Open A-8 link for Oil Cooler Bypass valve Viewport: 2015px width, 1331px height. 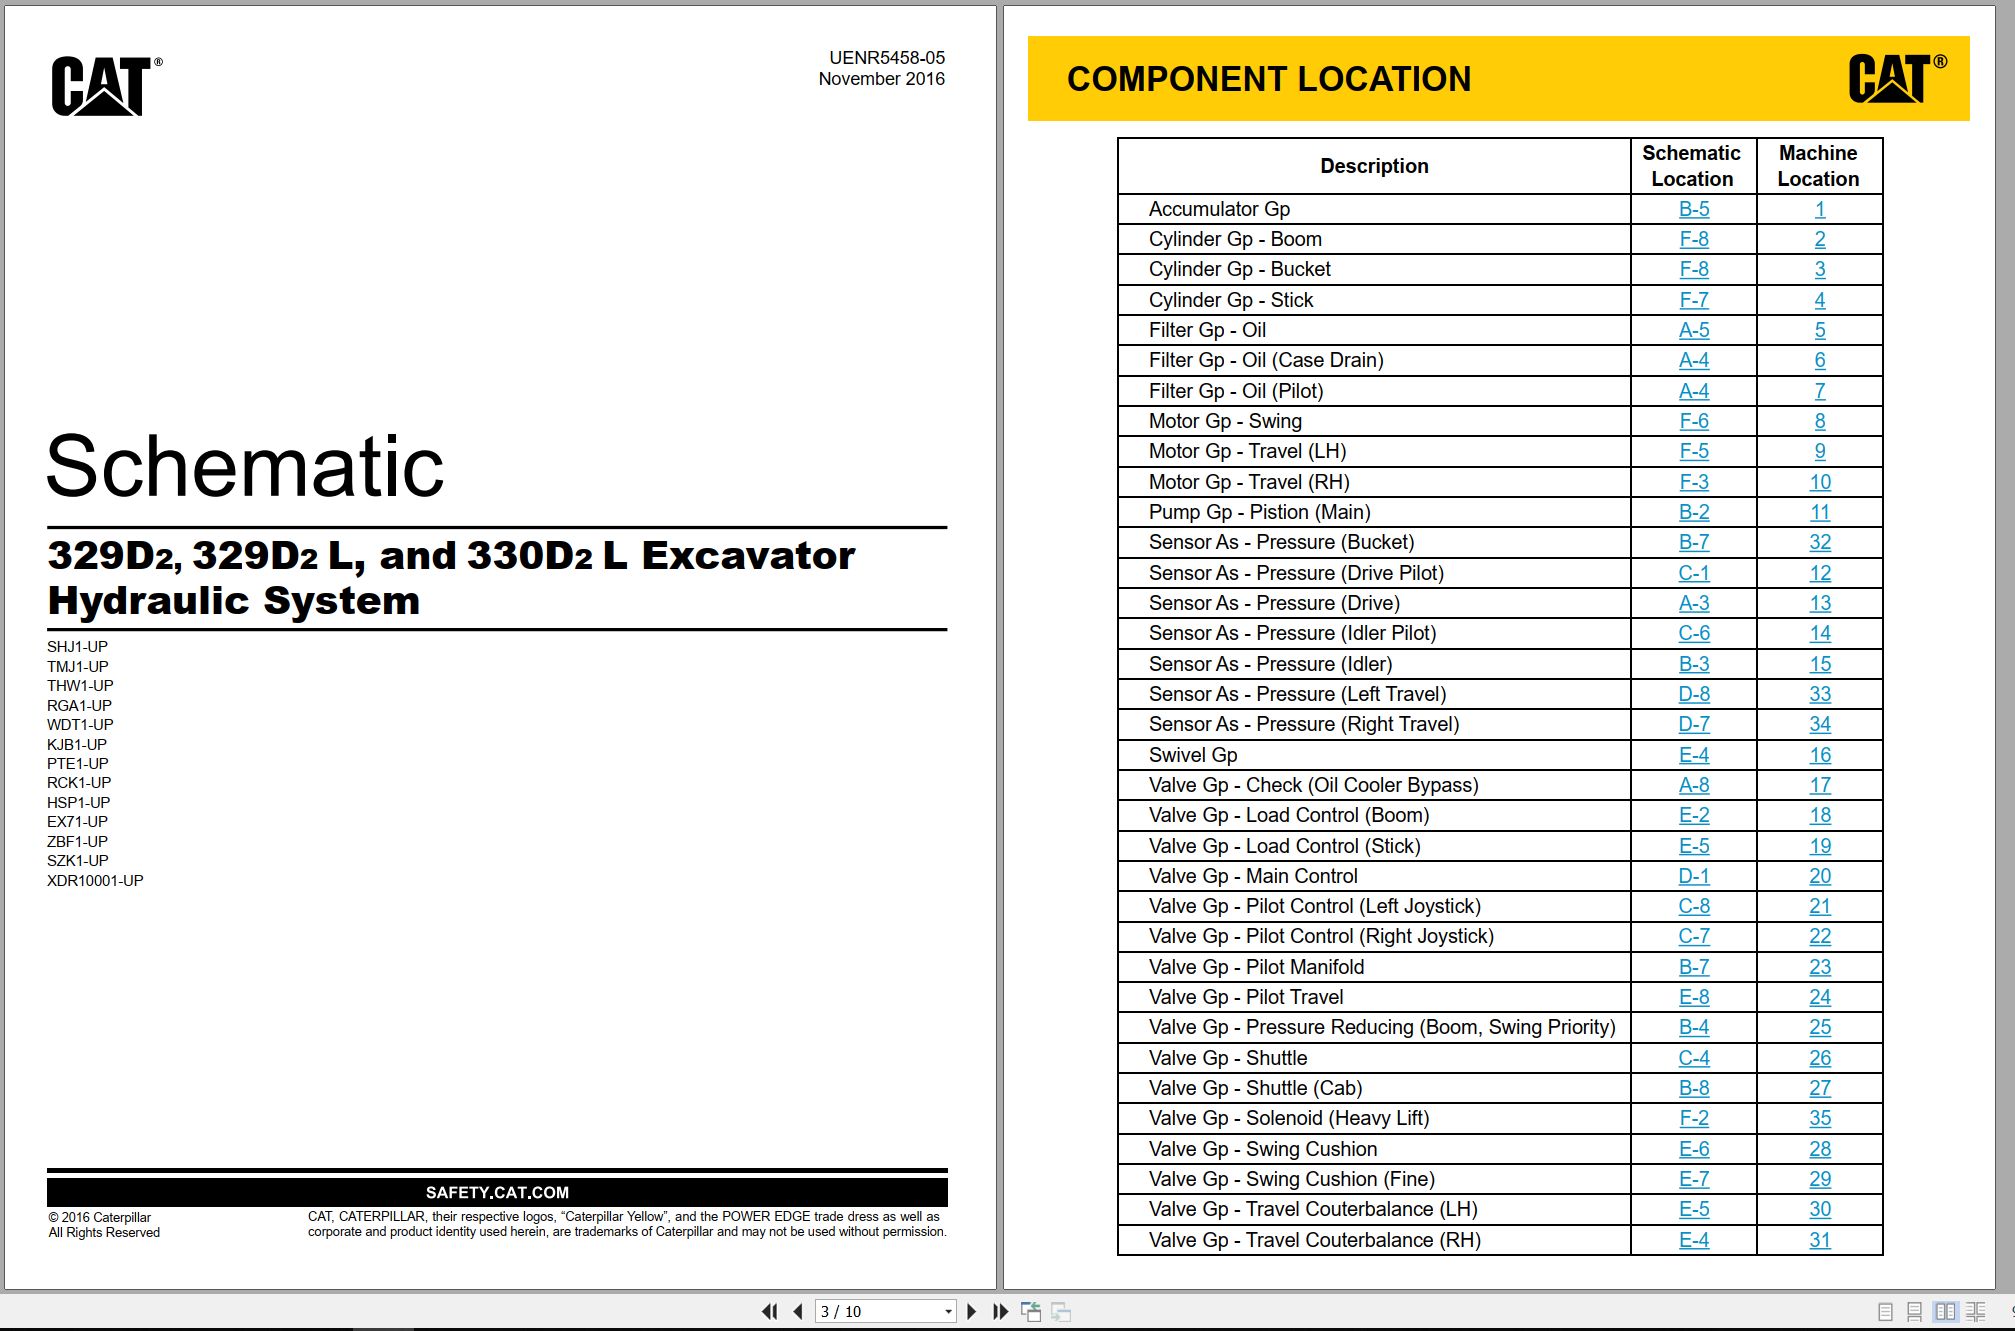pos(1694,785)
